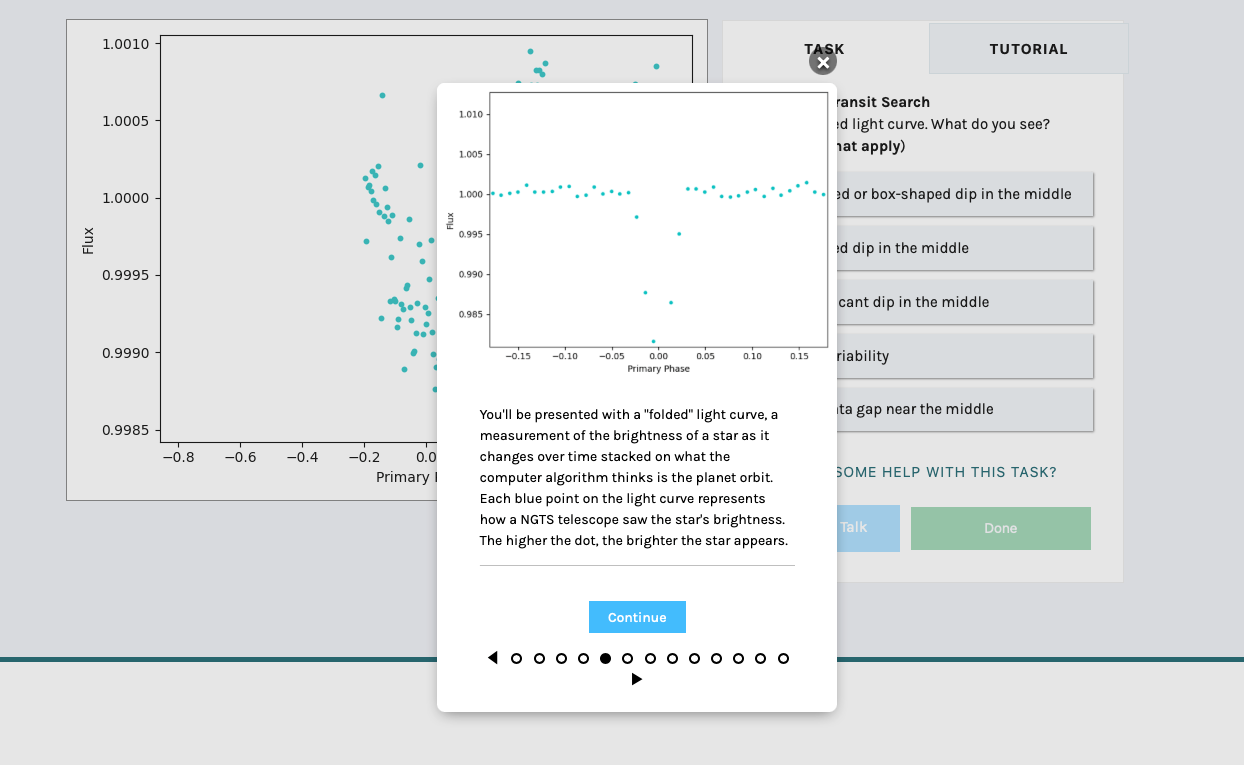The height and width of the screenshot is (765, 1244).
Task: Choose the second 'dip in the middle' answer
Action: 964,248
